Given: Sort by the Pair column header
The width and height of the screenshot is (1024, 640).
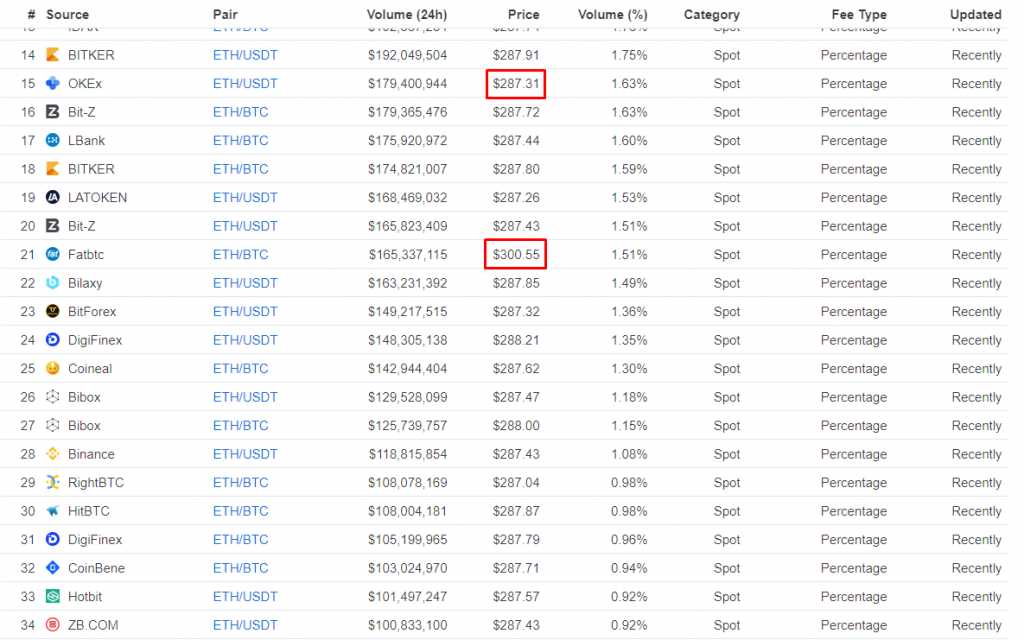Looking at the screenshot, I should click(x=225, y=14).
